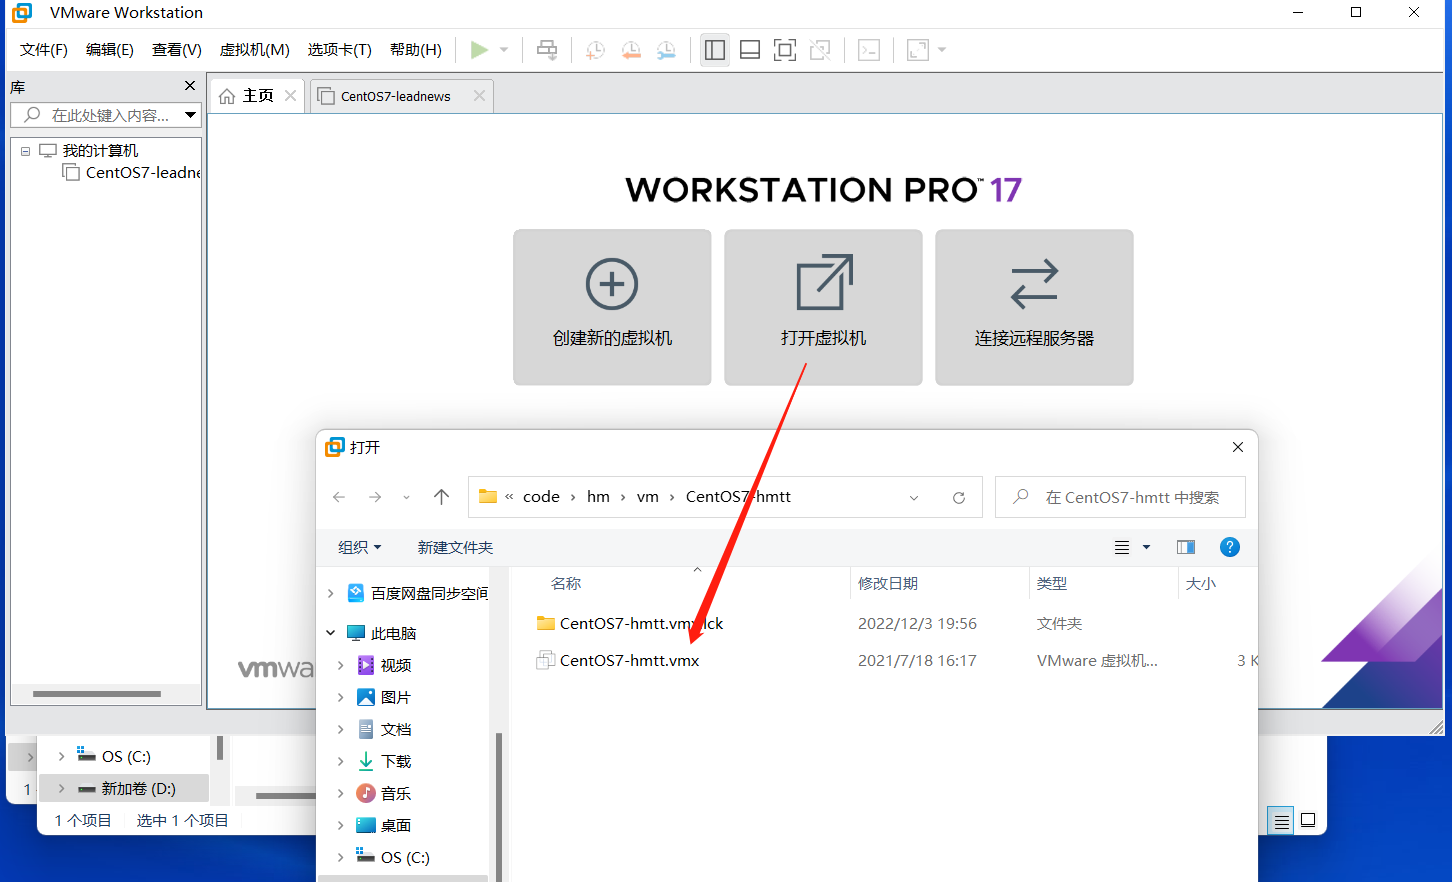
Task: Collapse 此电脑 in navigation pane
Action: [331, 633]
